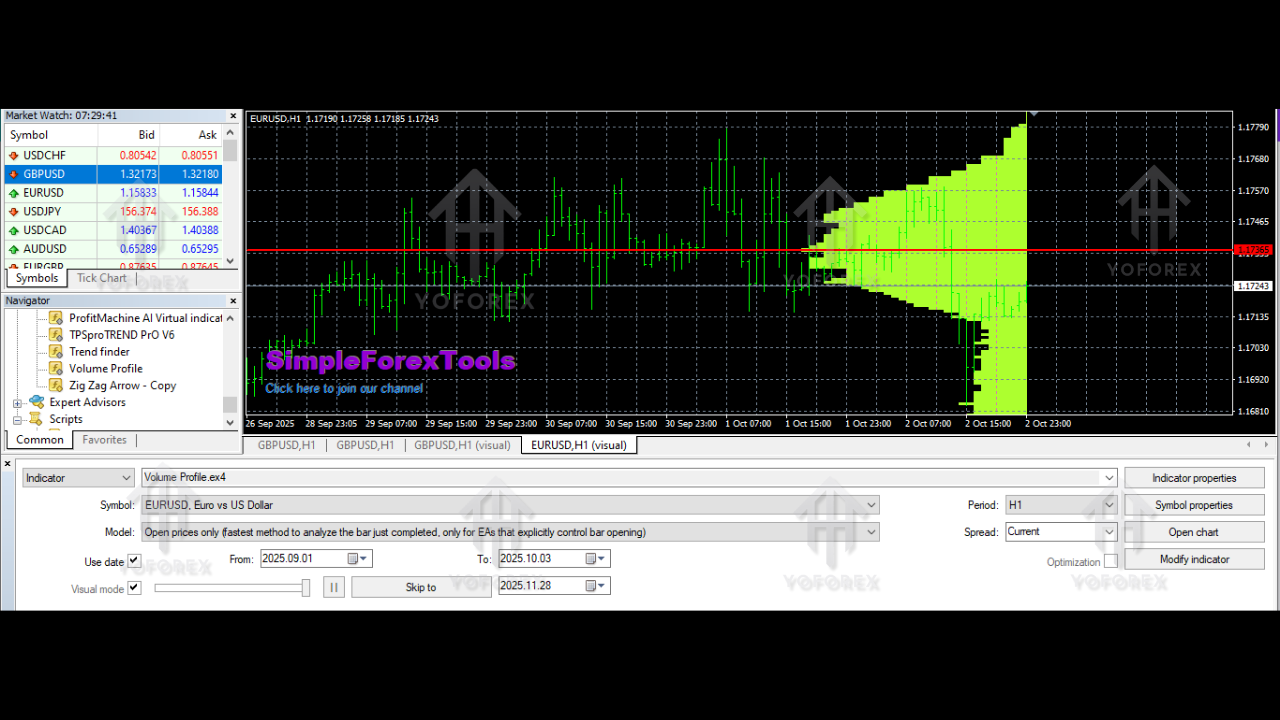
Task: Switch to the Tick Chart tab
Action: click(x=100, y=278)
